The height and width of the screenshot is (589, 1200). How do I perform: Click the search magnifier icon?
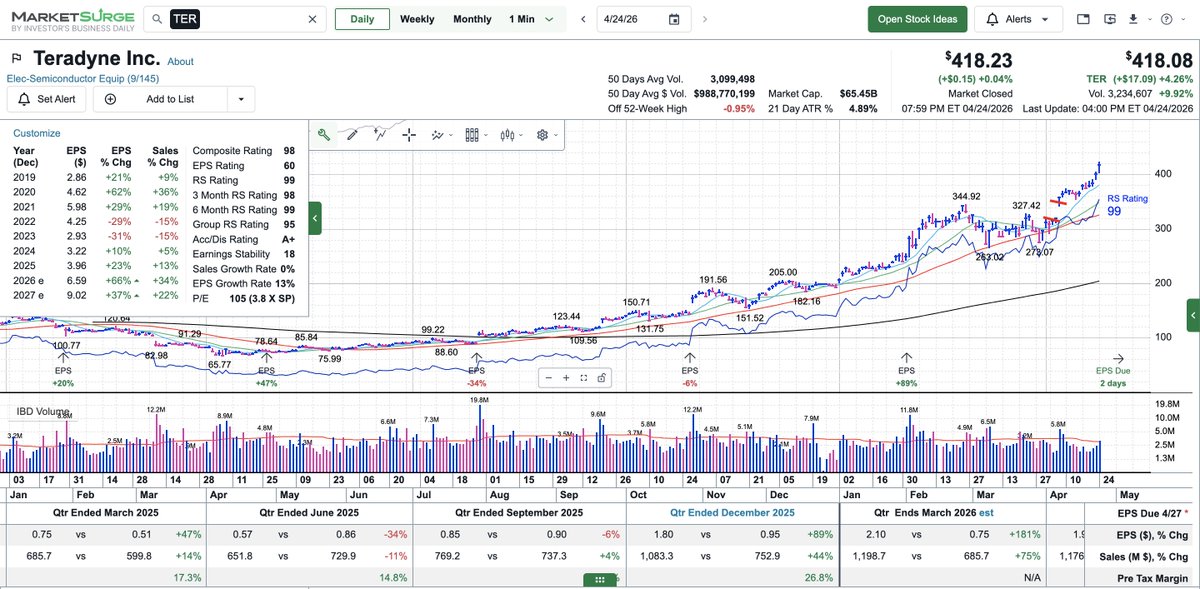click(157, 19)
